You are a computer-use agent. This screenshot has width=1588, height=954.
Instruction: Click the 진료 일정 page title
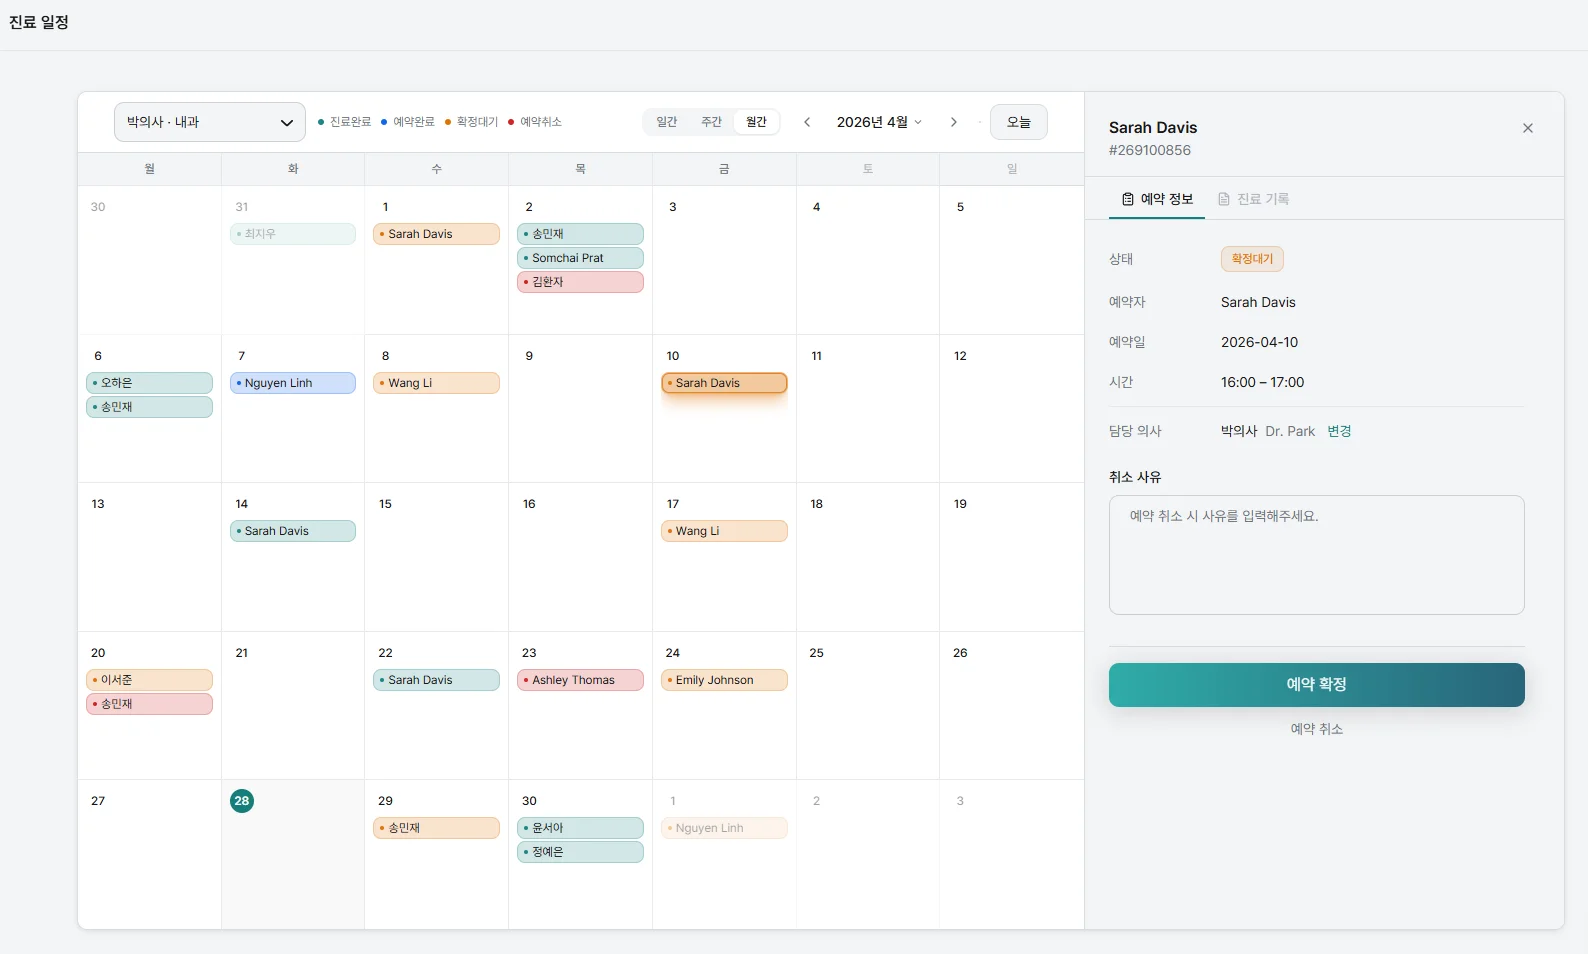coord(39,22)
